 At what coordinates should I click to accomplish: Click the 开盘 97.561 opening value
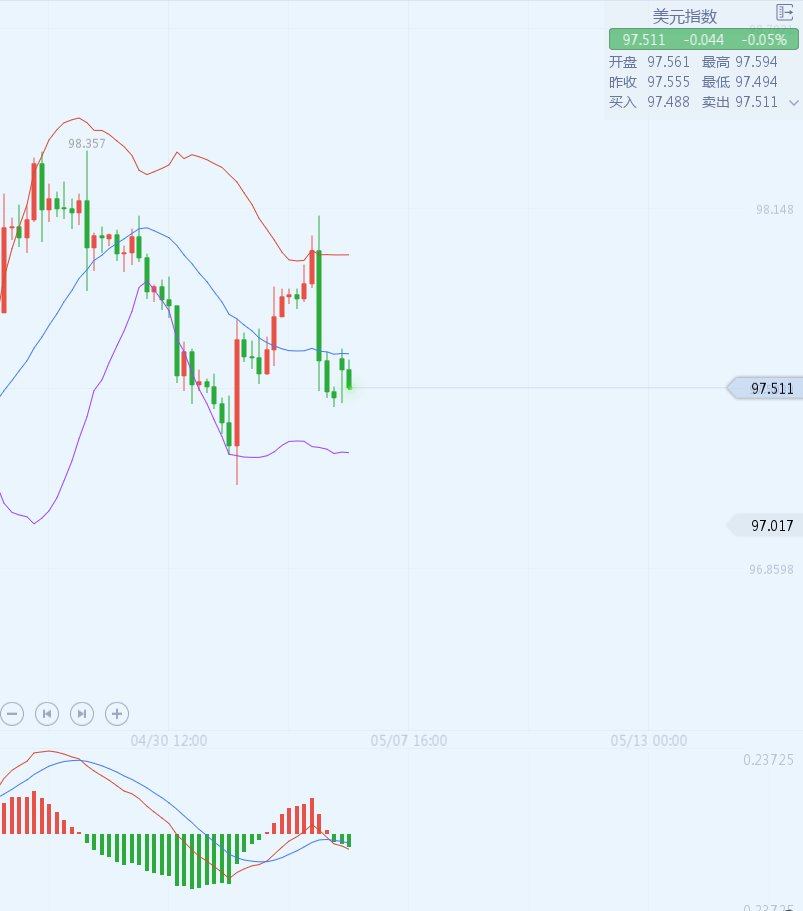click(x=649, y=62)
